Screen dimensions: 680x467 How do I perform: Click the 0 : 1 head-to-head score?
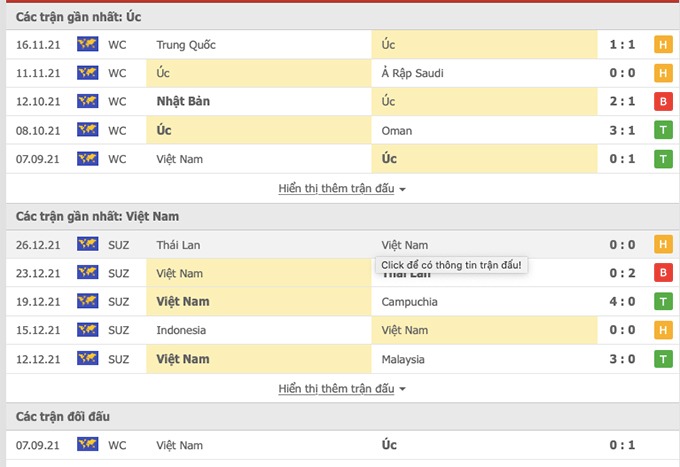coord(623,444)
